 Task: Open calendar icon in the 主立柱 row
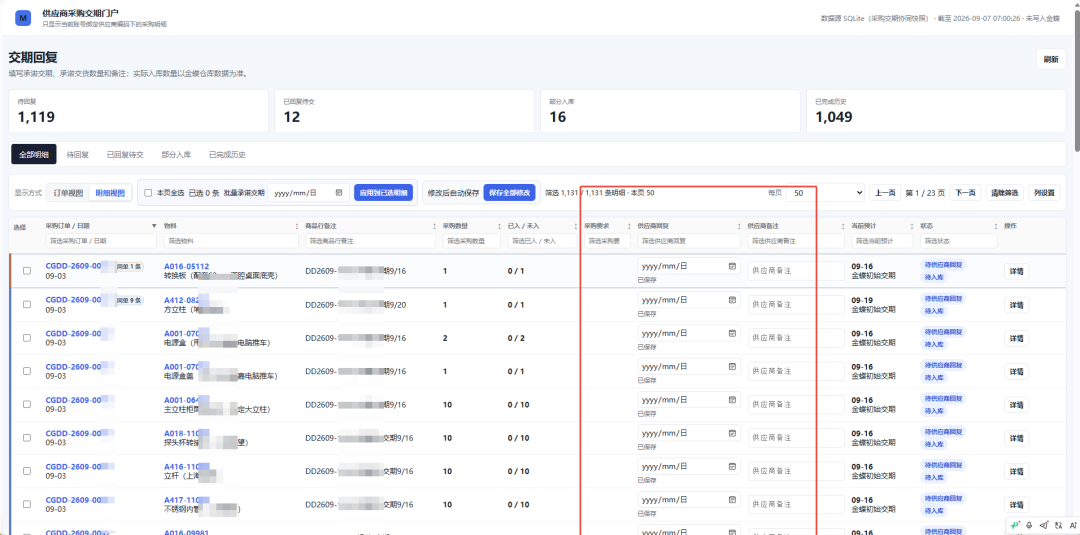(x=732, y=399)
